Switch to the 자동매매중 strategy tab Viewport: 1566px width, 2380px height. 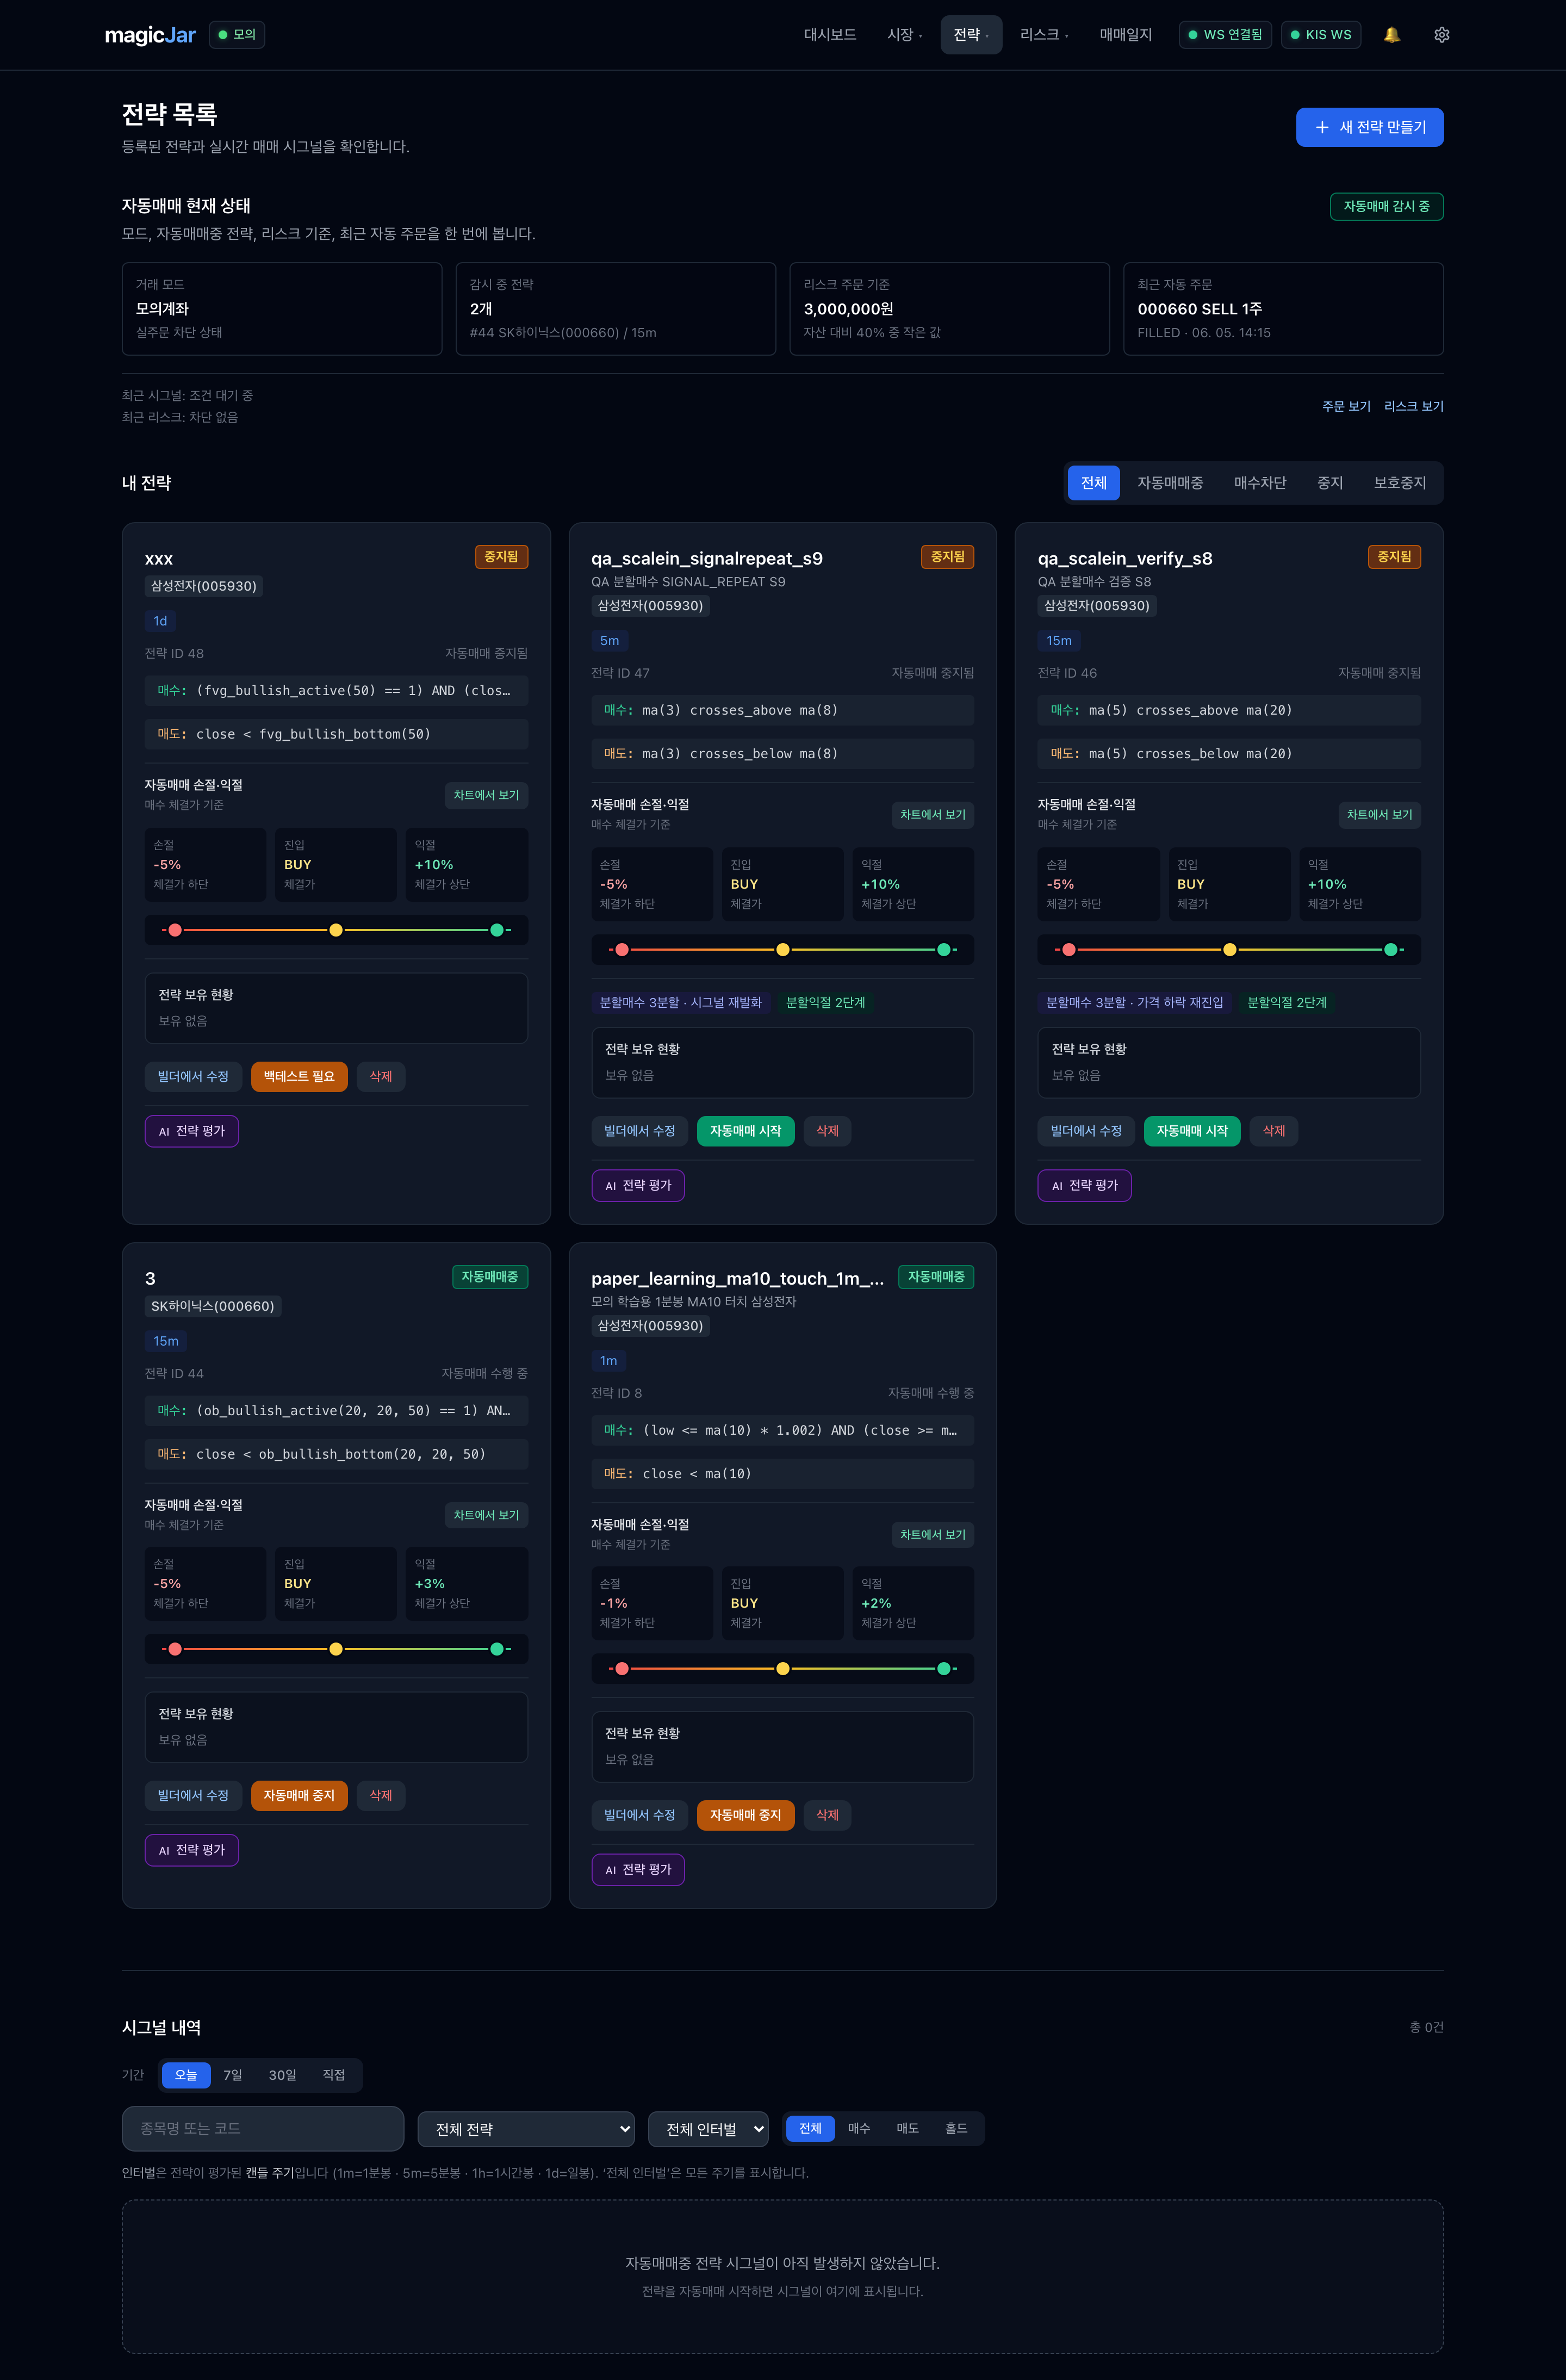tap(1169, 483)
